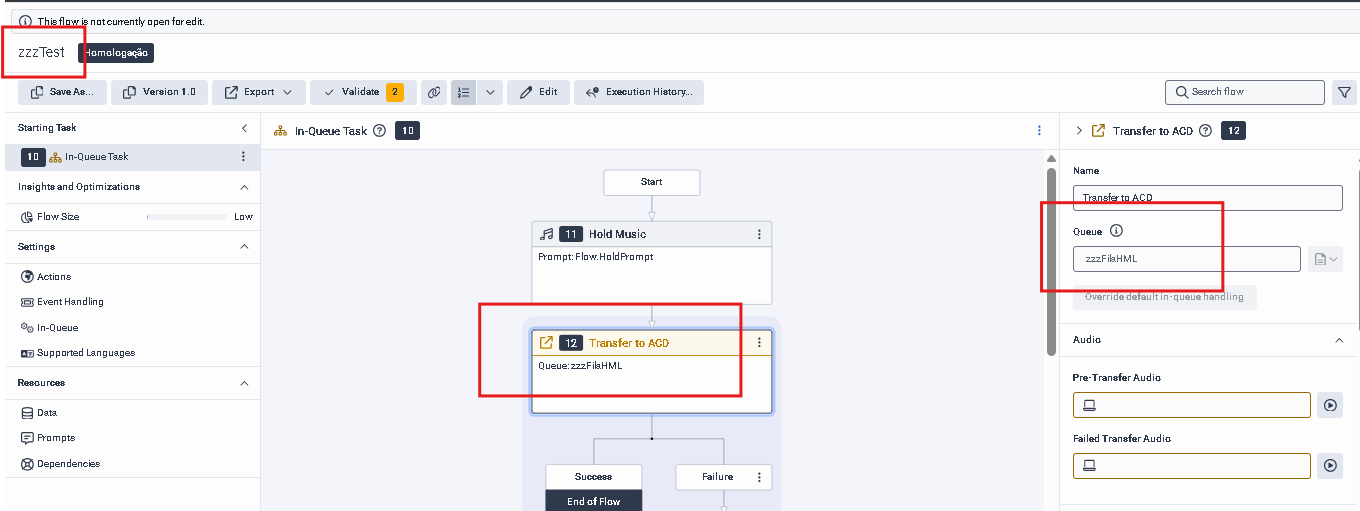Image resolution: width=1360 pixels, height=511 pixels.
Task: Open Execution History
Action: click(639, 92)
